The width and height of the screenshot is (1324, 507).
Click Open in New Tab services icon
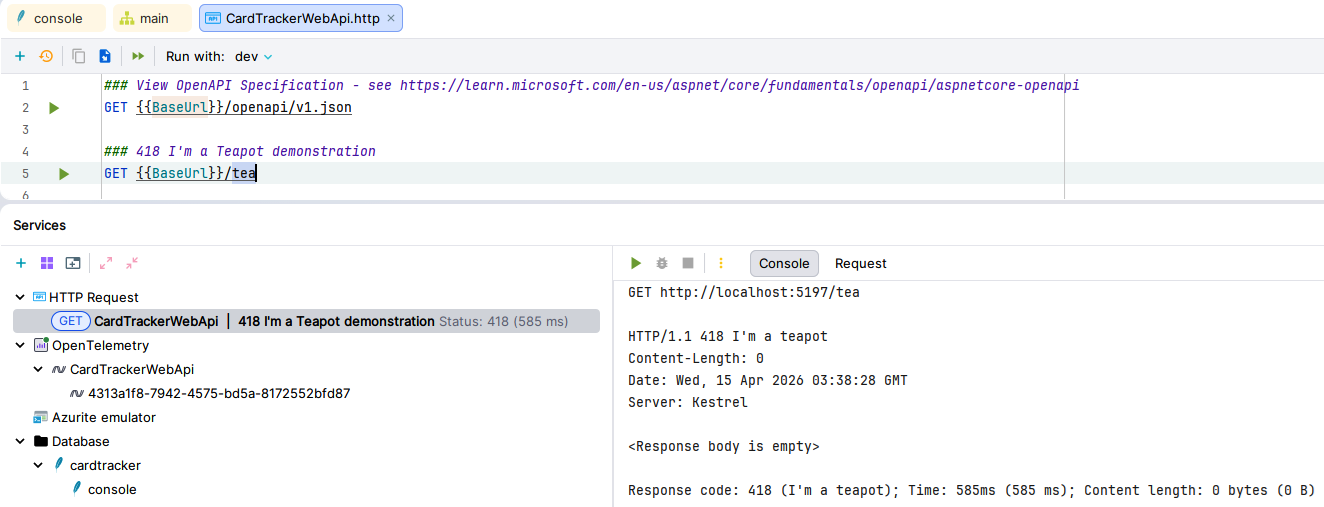[x=73, y=263]
